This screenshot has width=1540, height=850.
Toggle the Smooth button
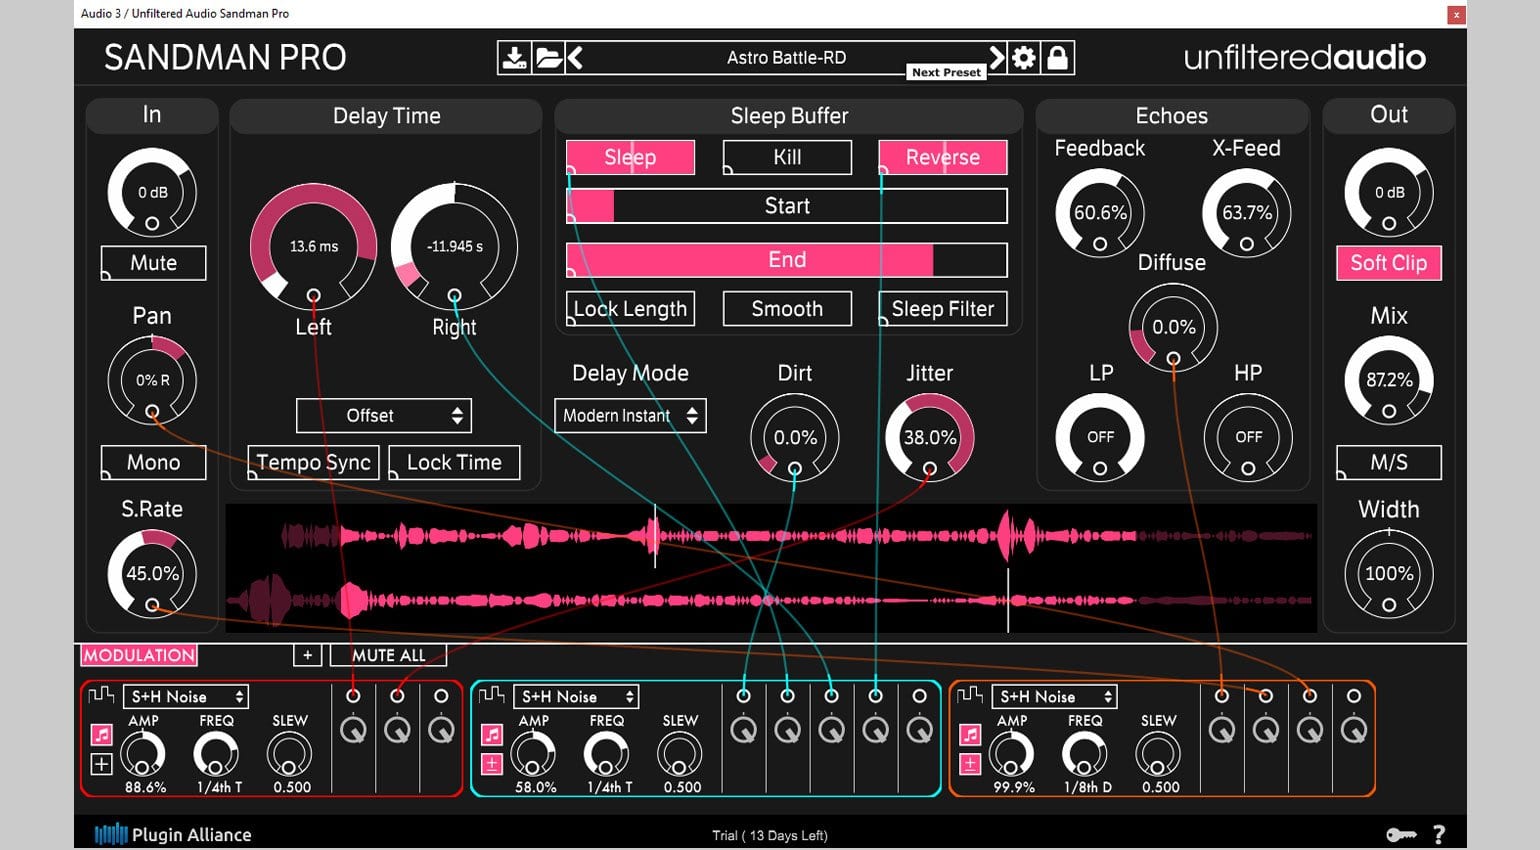787,309
